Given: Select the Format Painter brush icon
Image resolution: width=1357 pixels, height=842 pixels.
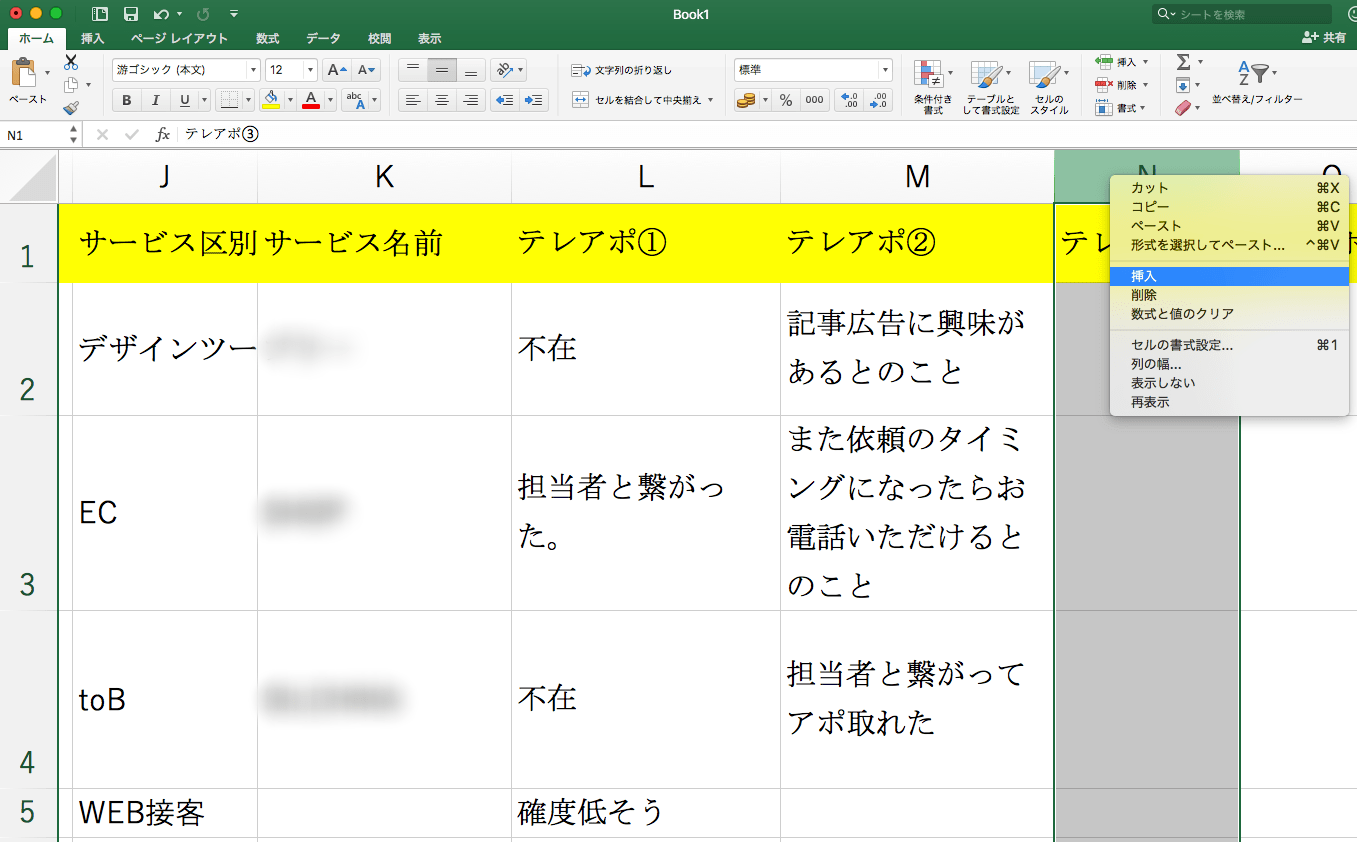Looking at the screenshot, I should [71, 107].
